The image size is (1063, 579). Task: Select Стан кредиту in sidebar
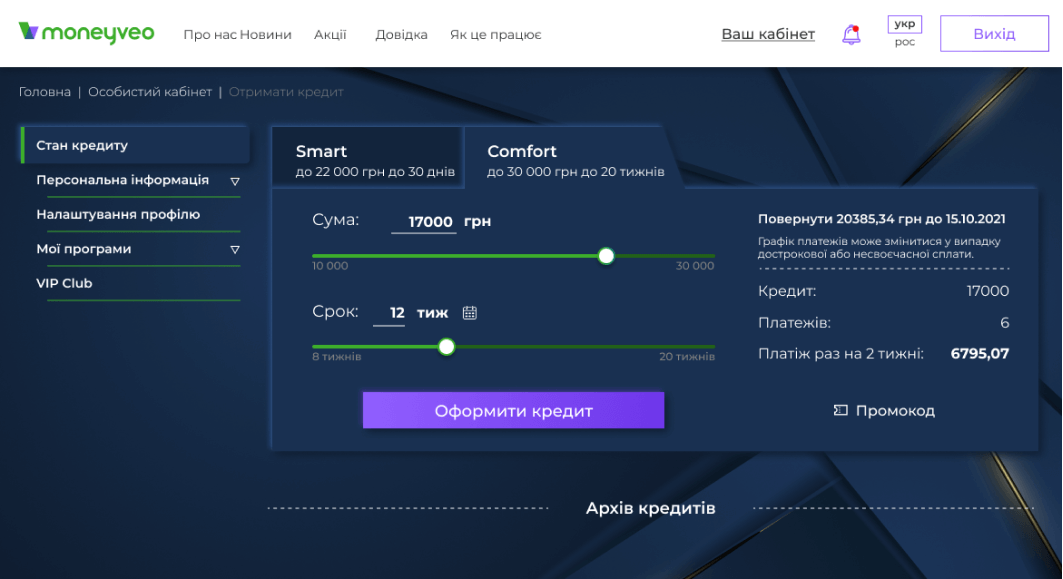136,145
